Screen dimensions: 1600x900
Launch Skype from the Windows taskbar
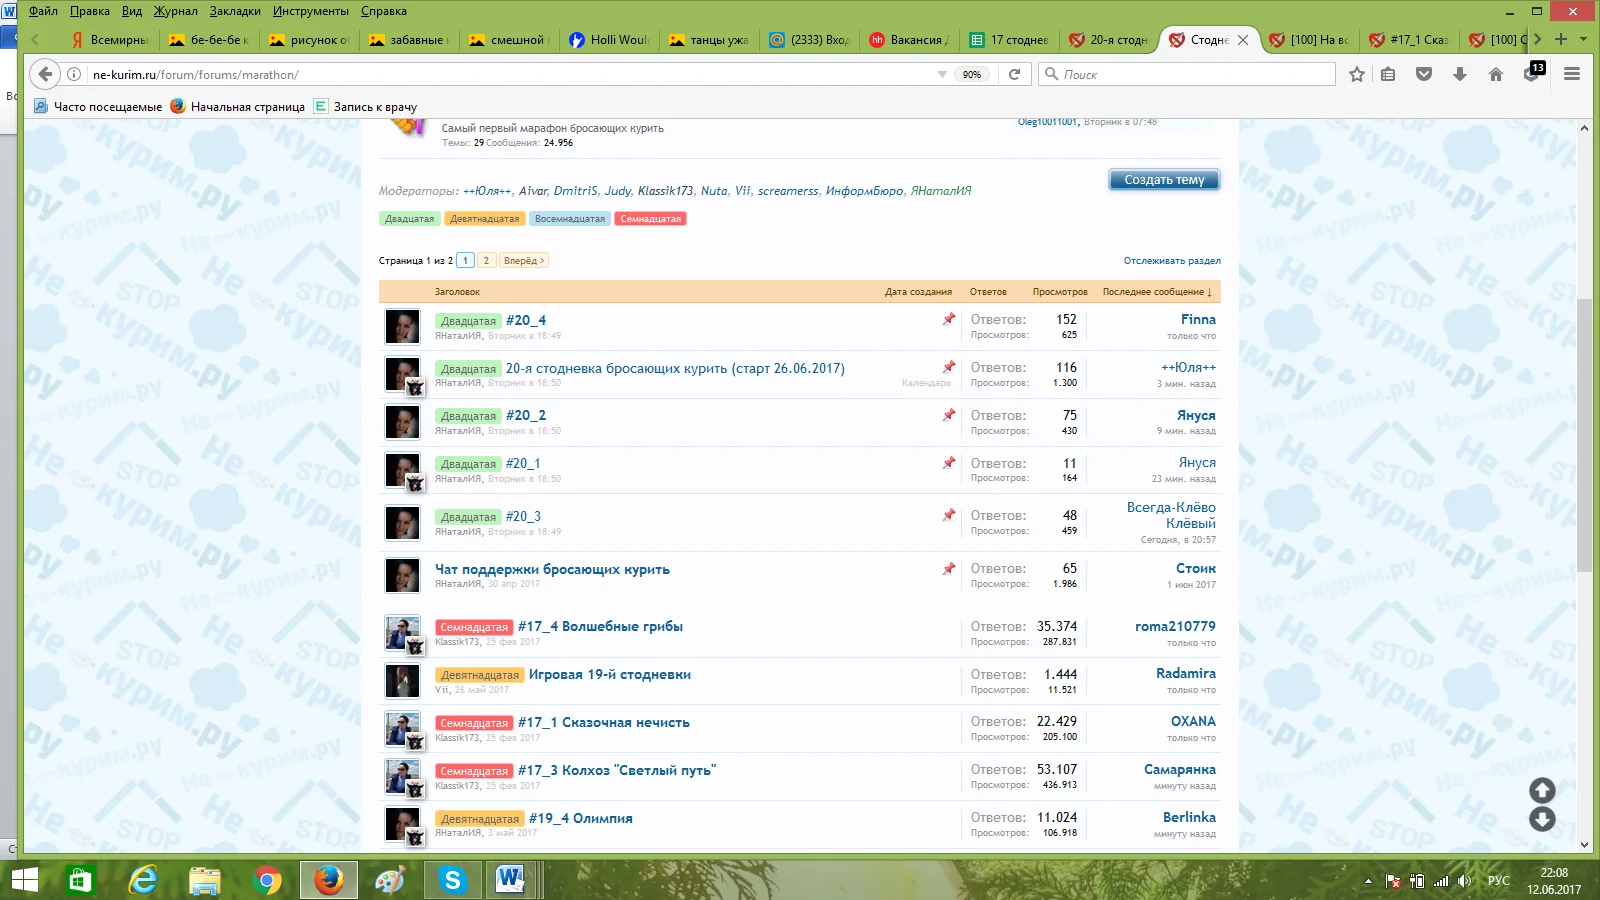(x=452, y=880)
